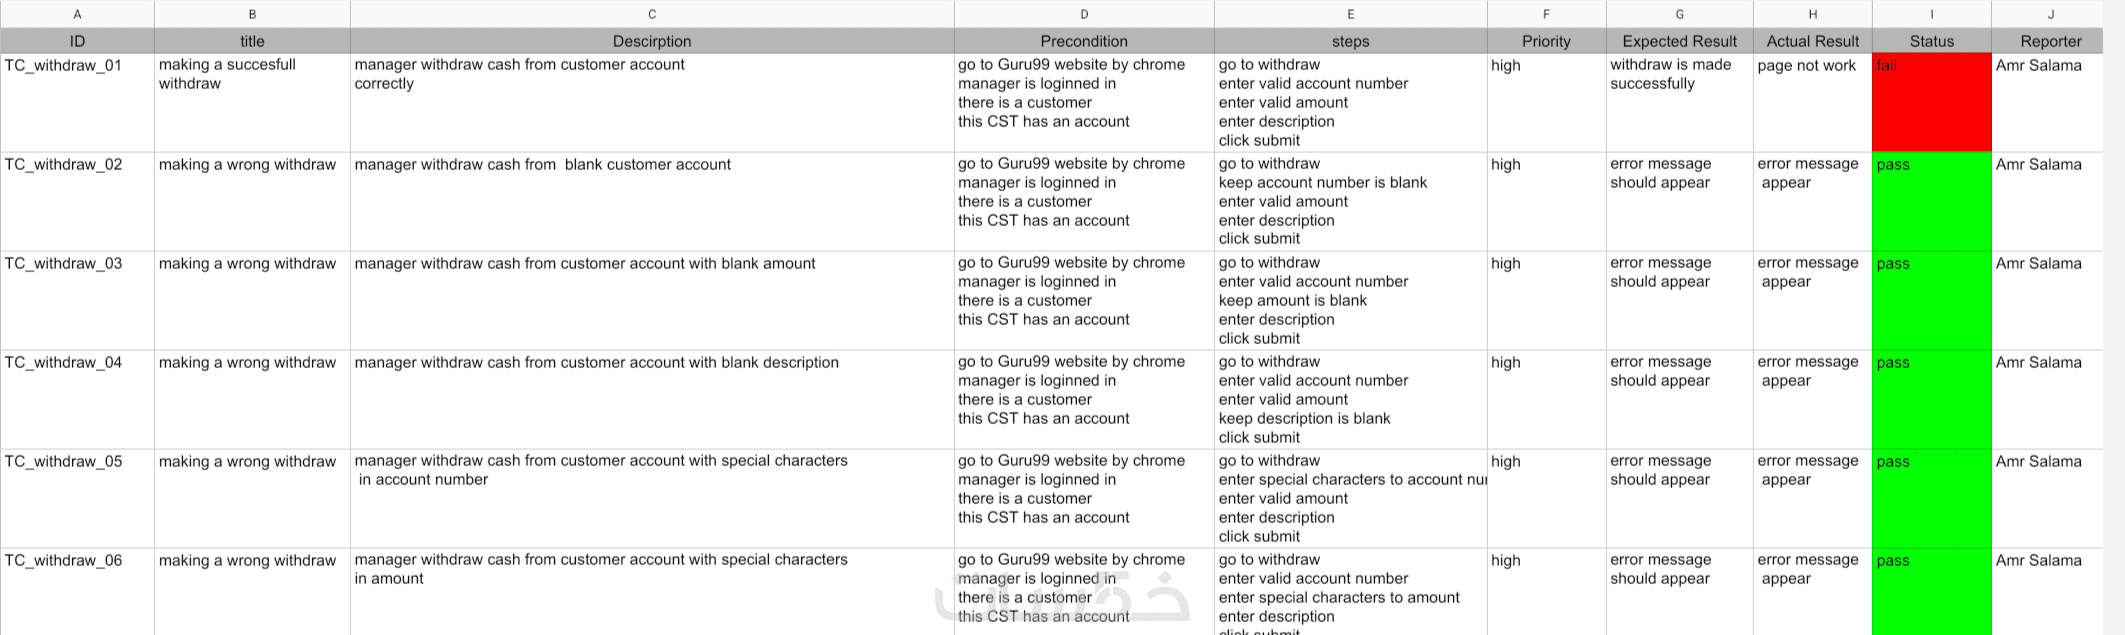2125x635 pixels.
Task: Click the "page not work" actual result cell
Action: pos(1812,101)
